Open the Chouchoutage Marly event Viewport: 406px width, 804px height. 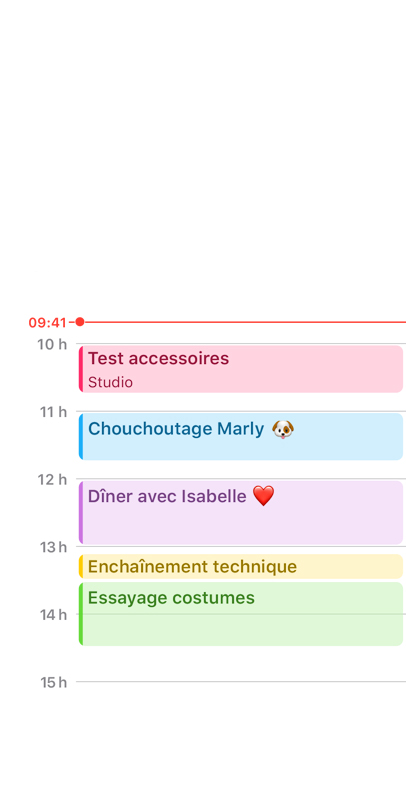pyautogui.click(x=241, y=436)
